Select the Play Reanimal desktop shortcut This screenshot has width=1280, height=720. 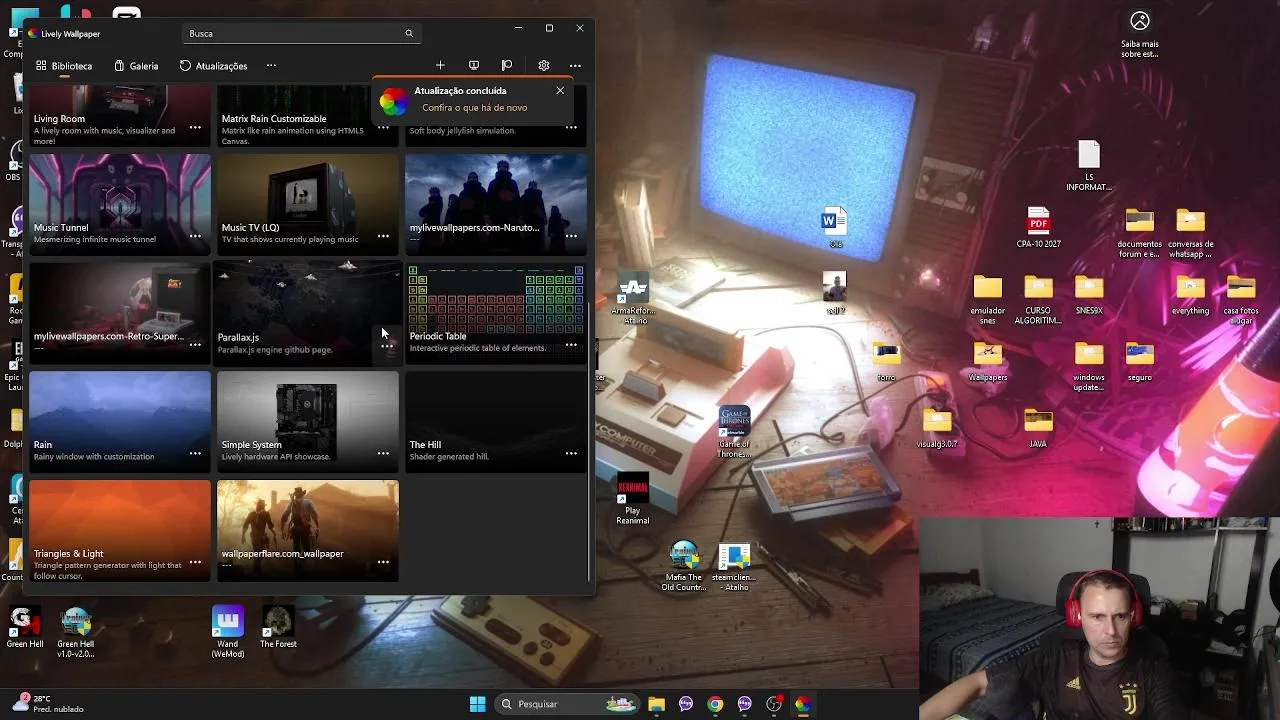632,499
